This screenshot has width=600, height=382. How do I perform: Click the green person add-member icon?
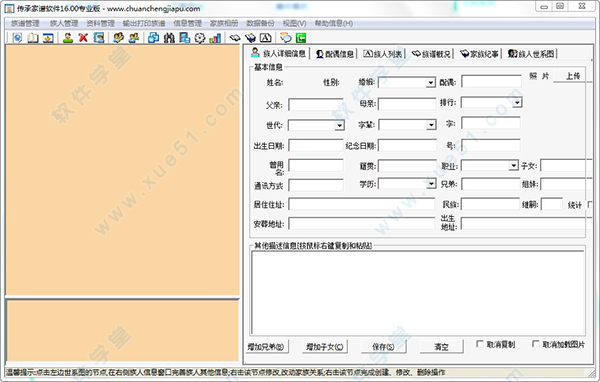(68, 38)
